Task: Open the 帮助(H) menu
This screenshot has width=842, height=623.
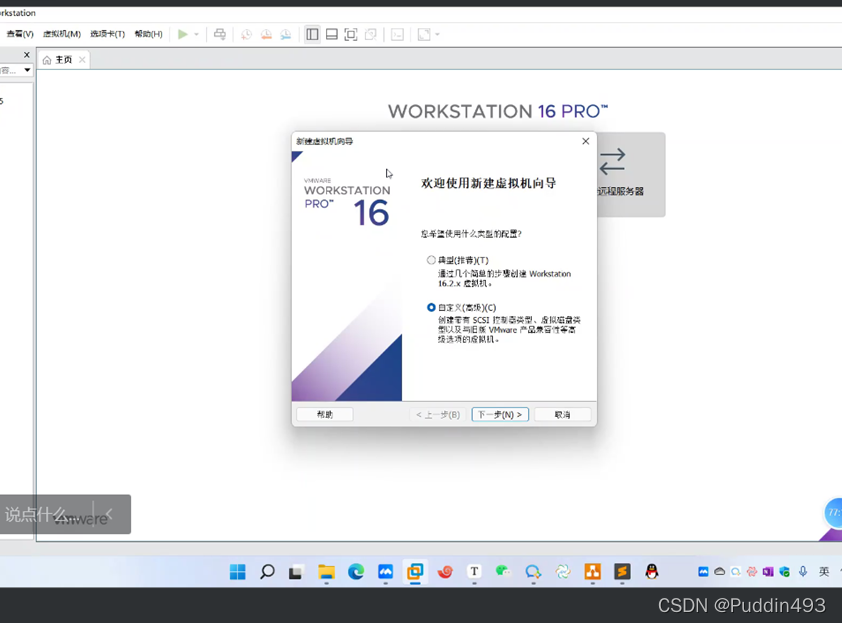Action: click(148, 34)
